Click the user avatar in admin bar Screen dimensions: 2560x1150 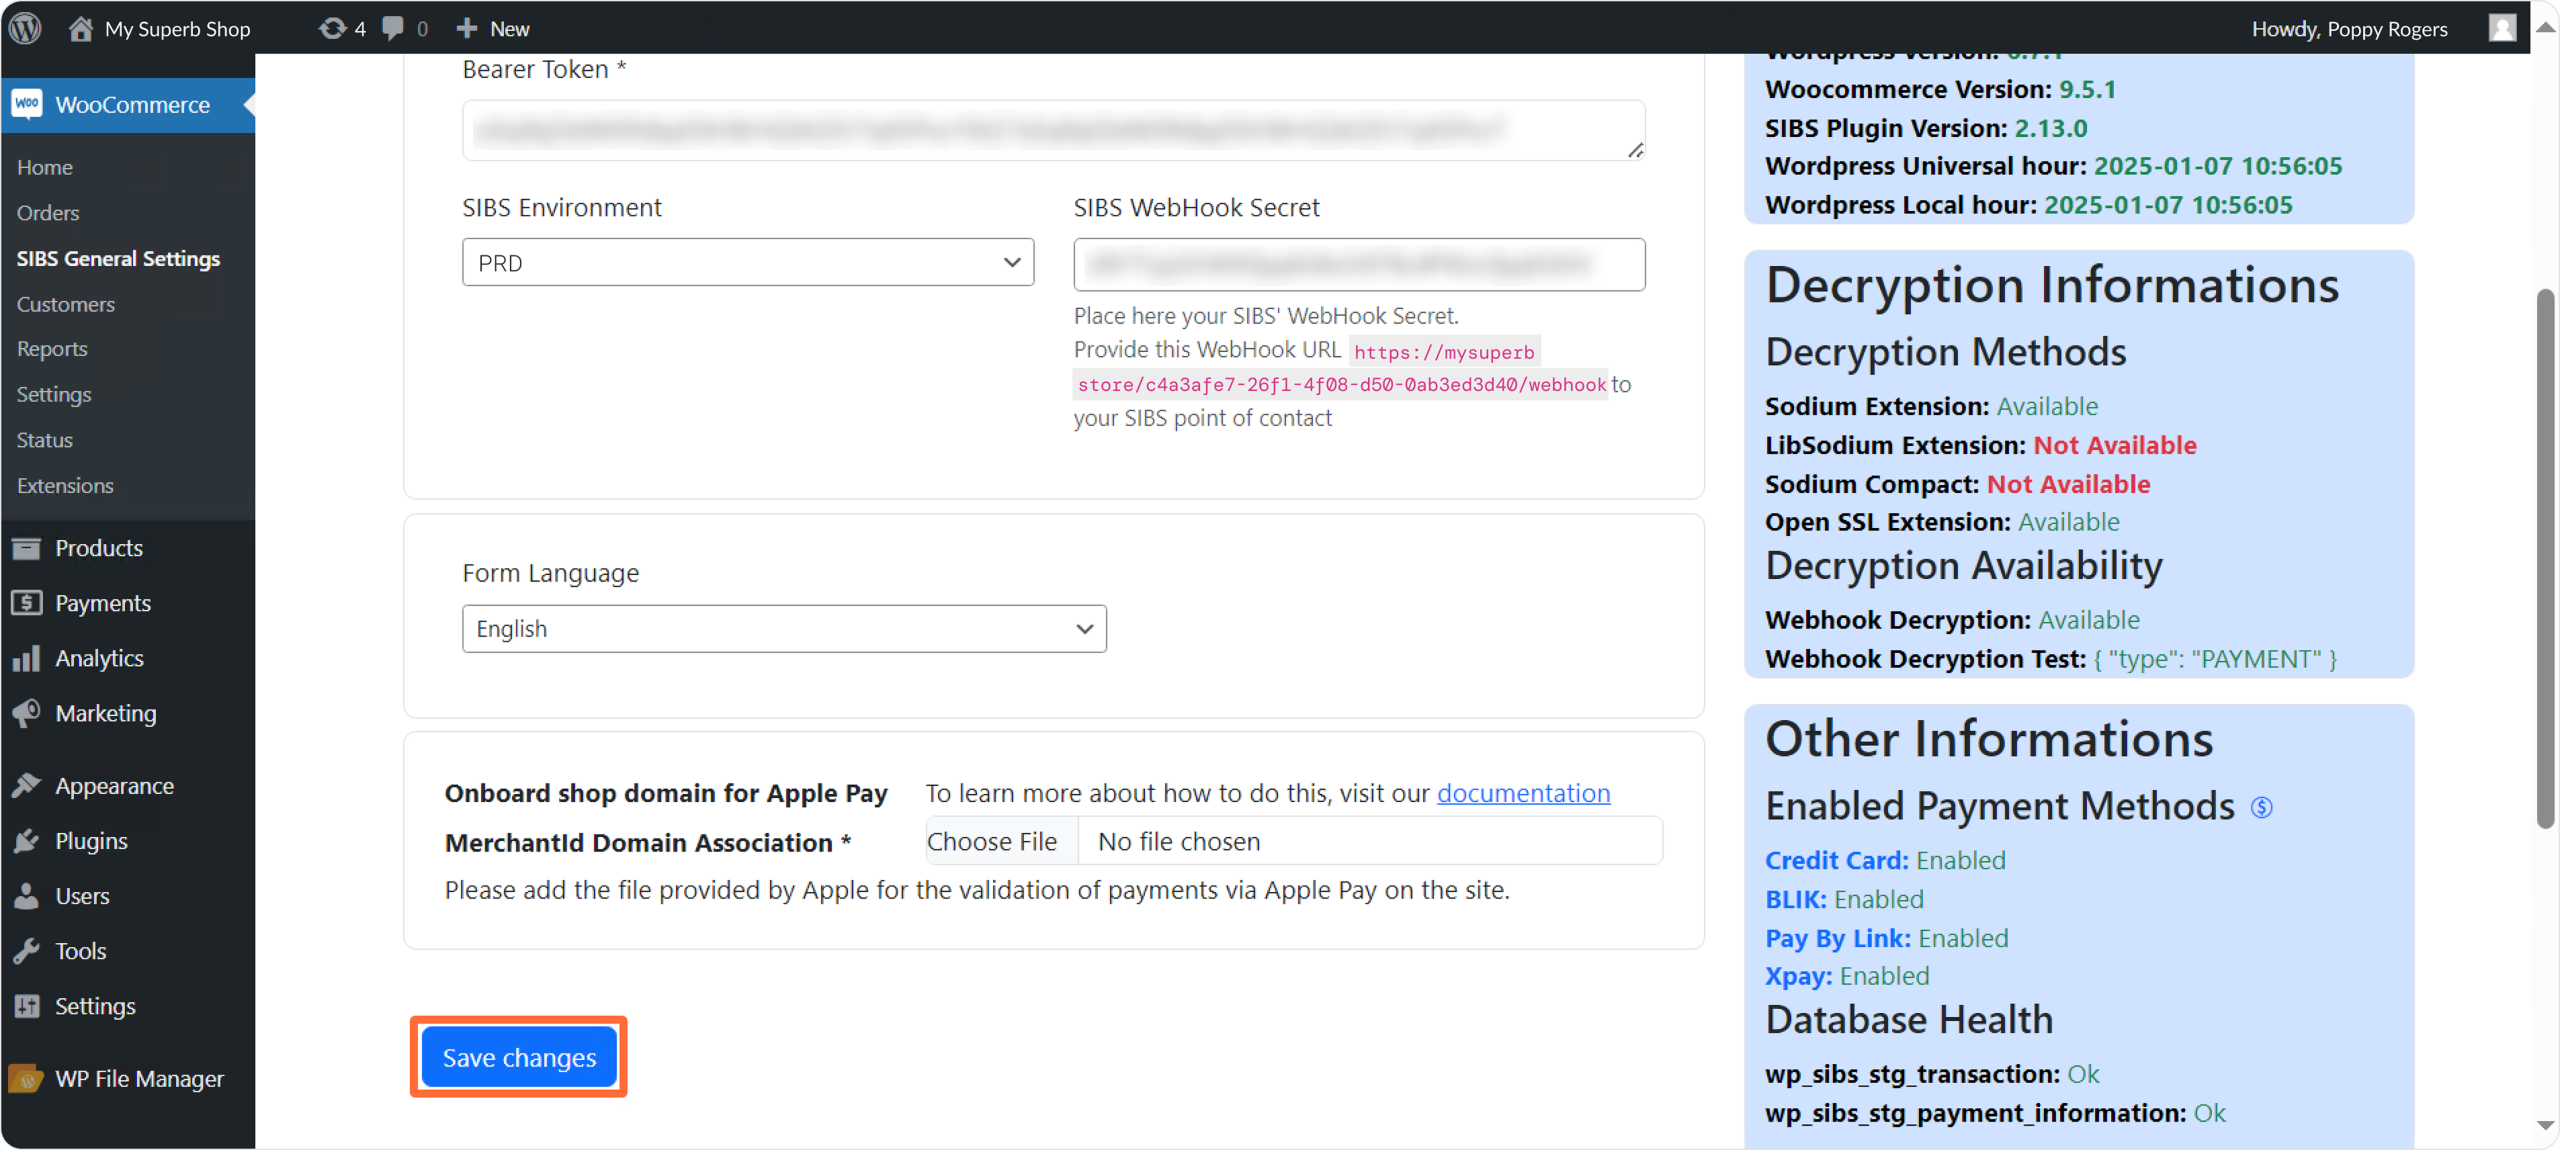[x=2502, y=28]
